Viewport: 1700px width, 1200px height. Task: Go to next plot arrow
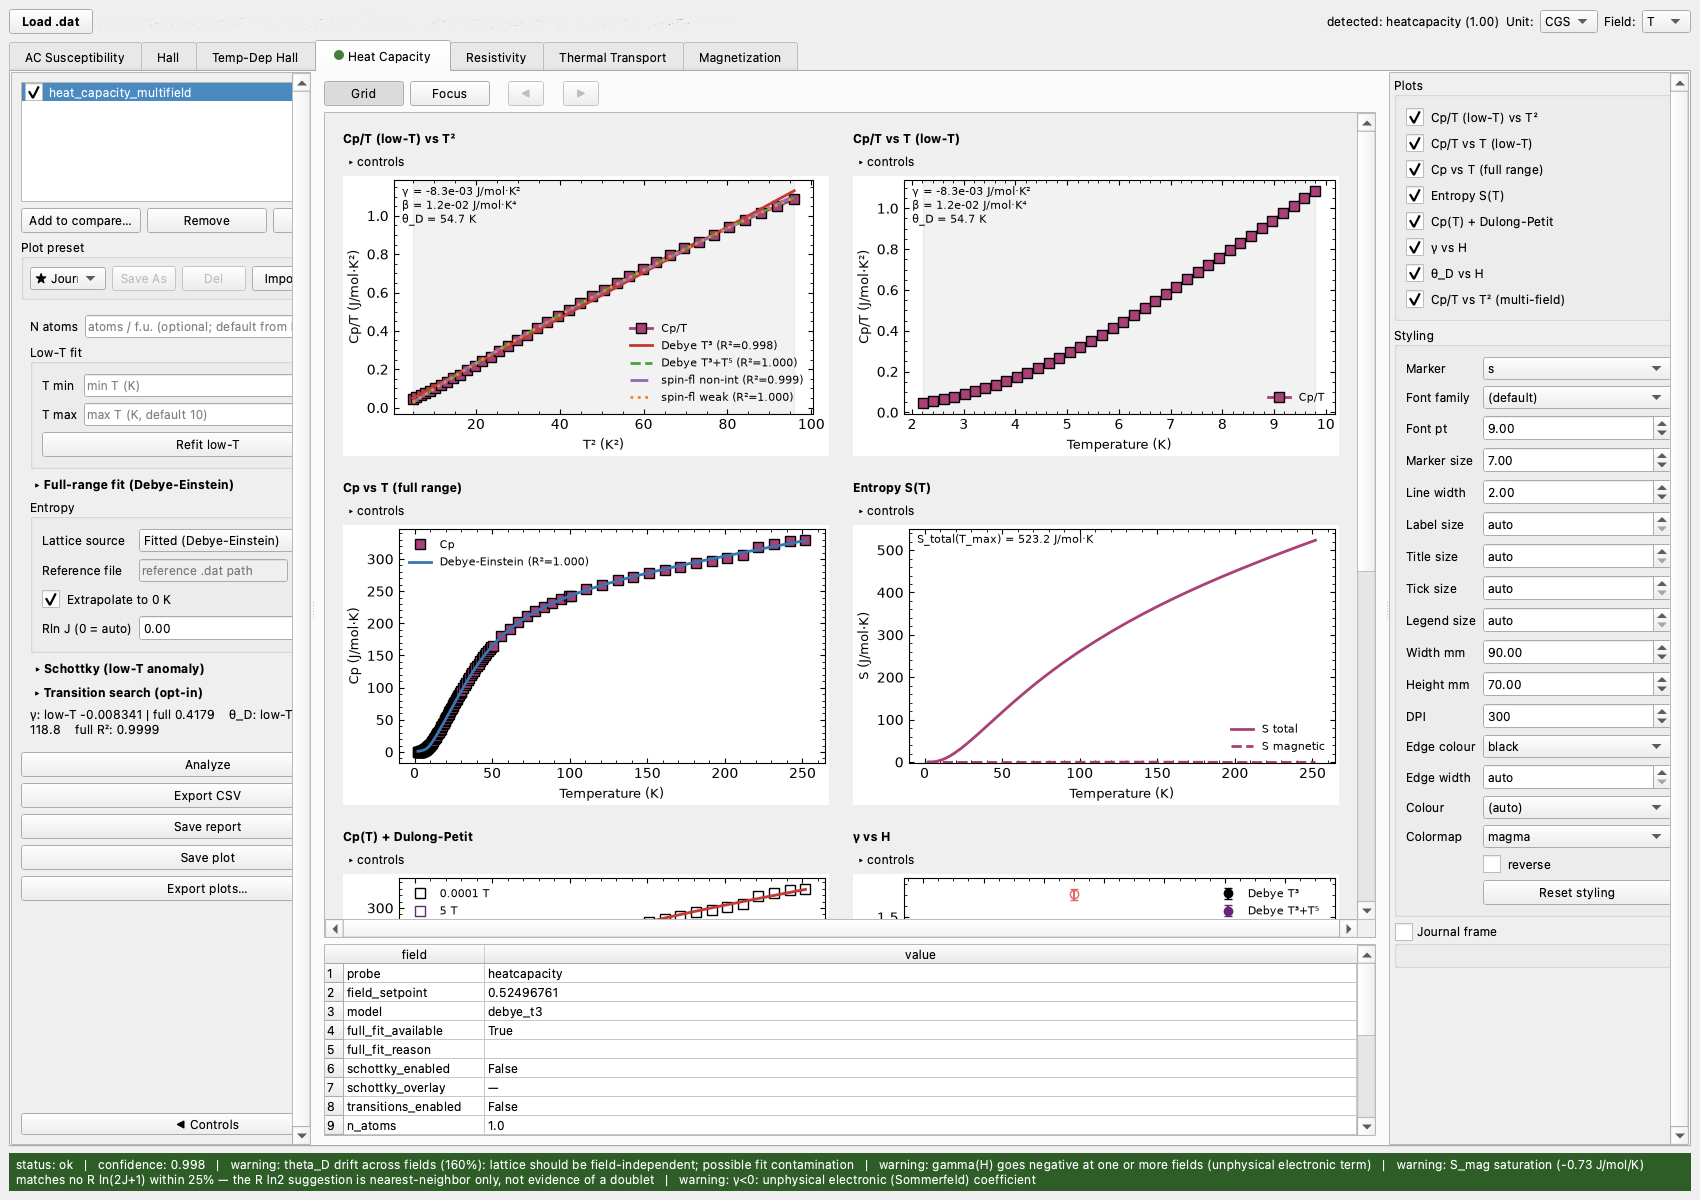580,94
